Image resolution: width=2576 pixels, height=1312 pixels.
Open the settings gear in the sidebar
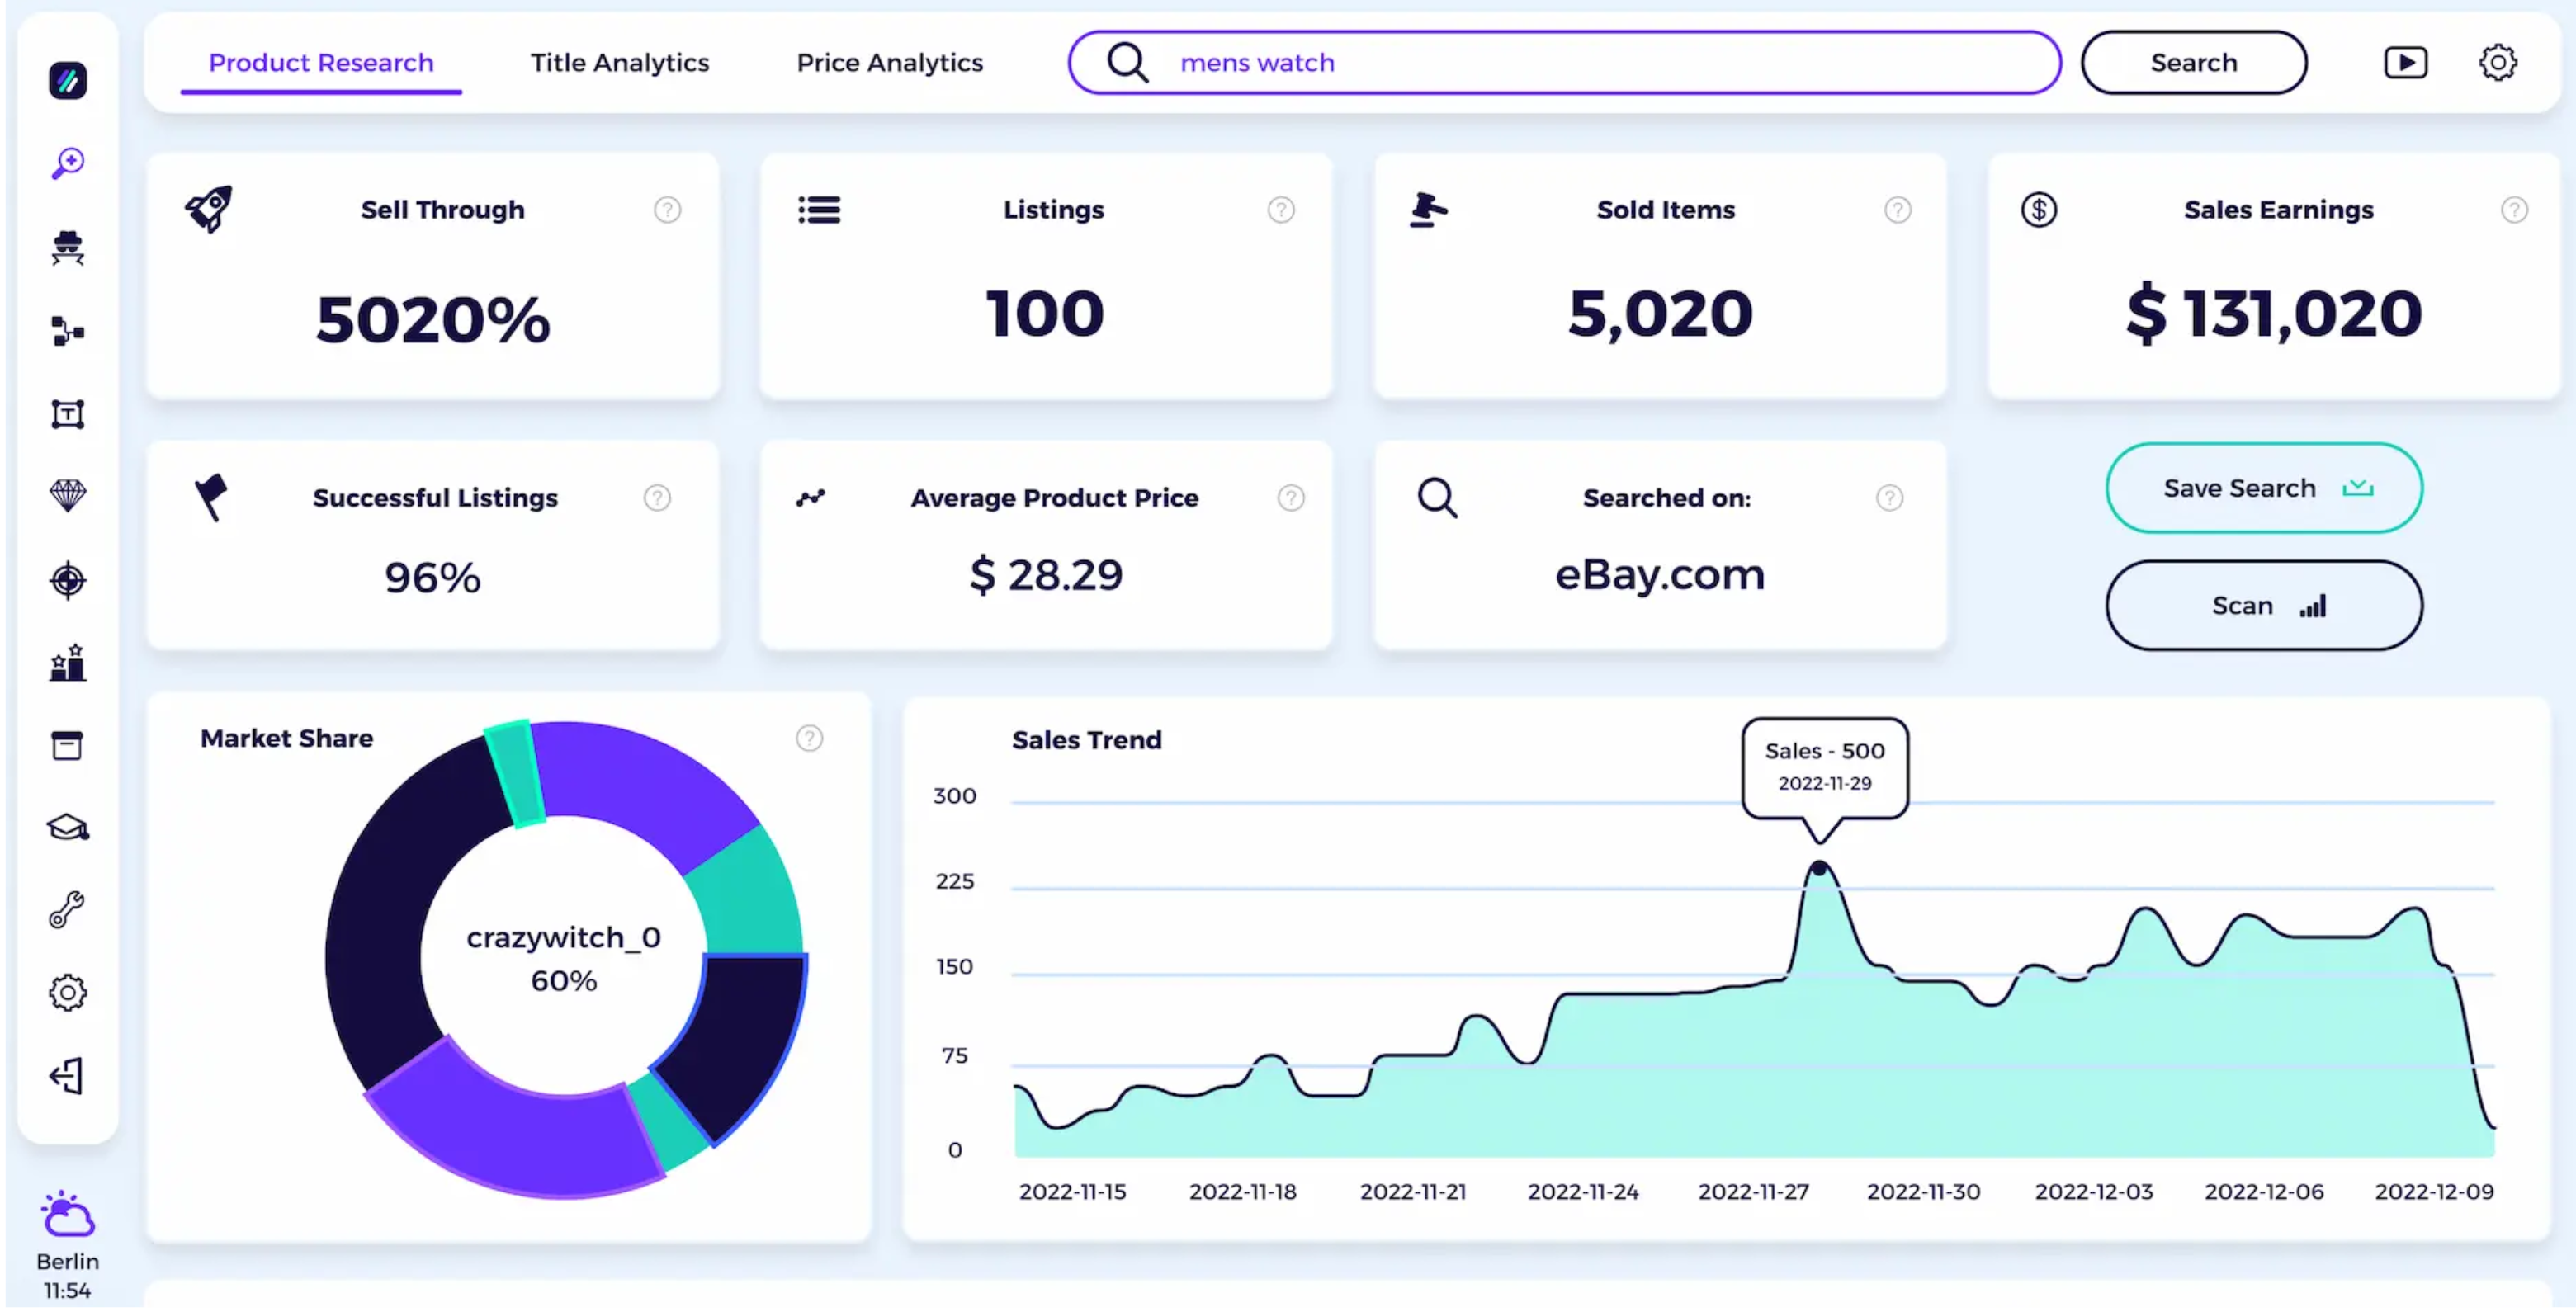point(68,994)
